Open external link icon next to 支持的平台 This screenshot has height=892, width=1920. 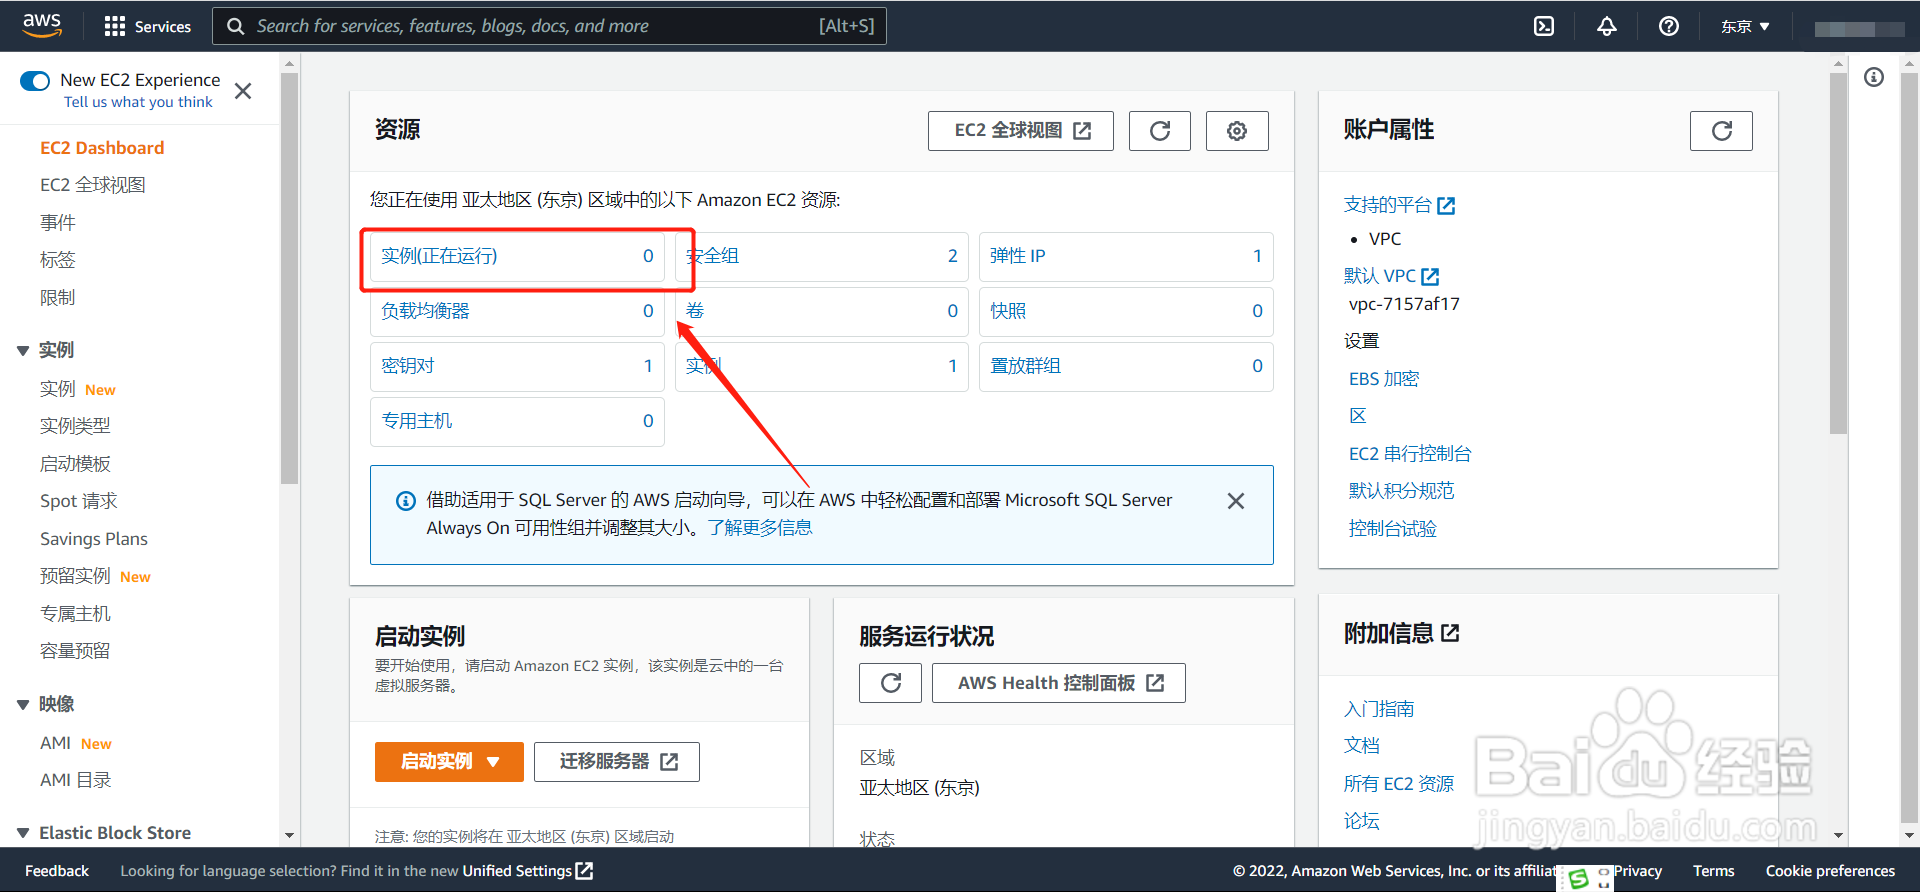click(x=1446, y=206)
